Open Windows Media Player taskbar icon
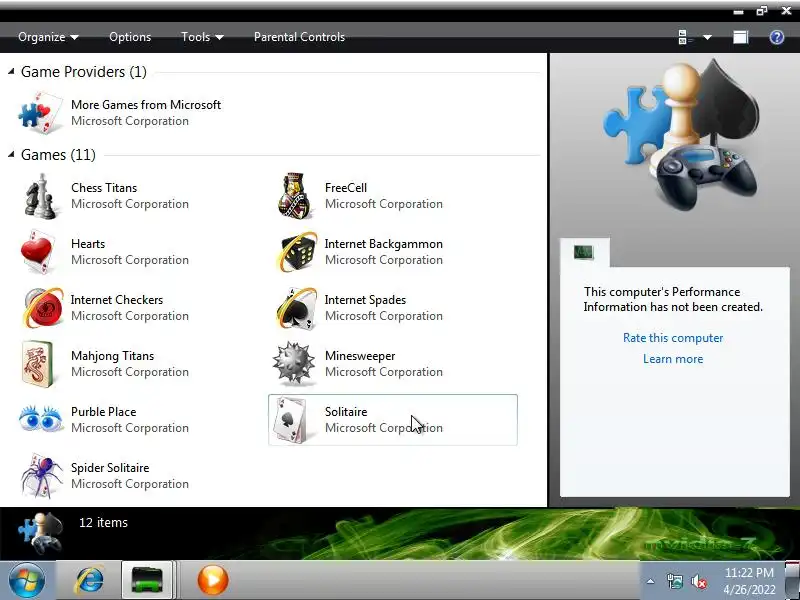Screen dimensions: 800x600 click(212, 580)
